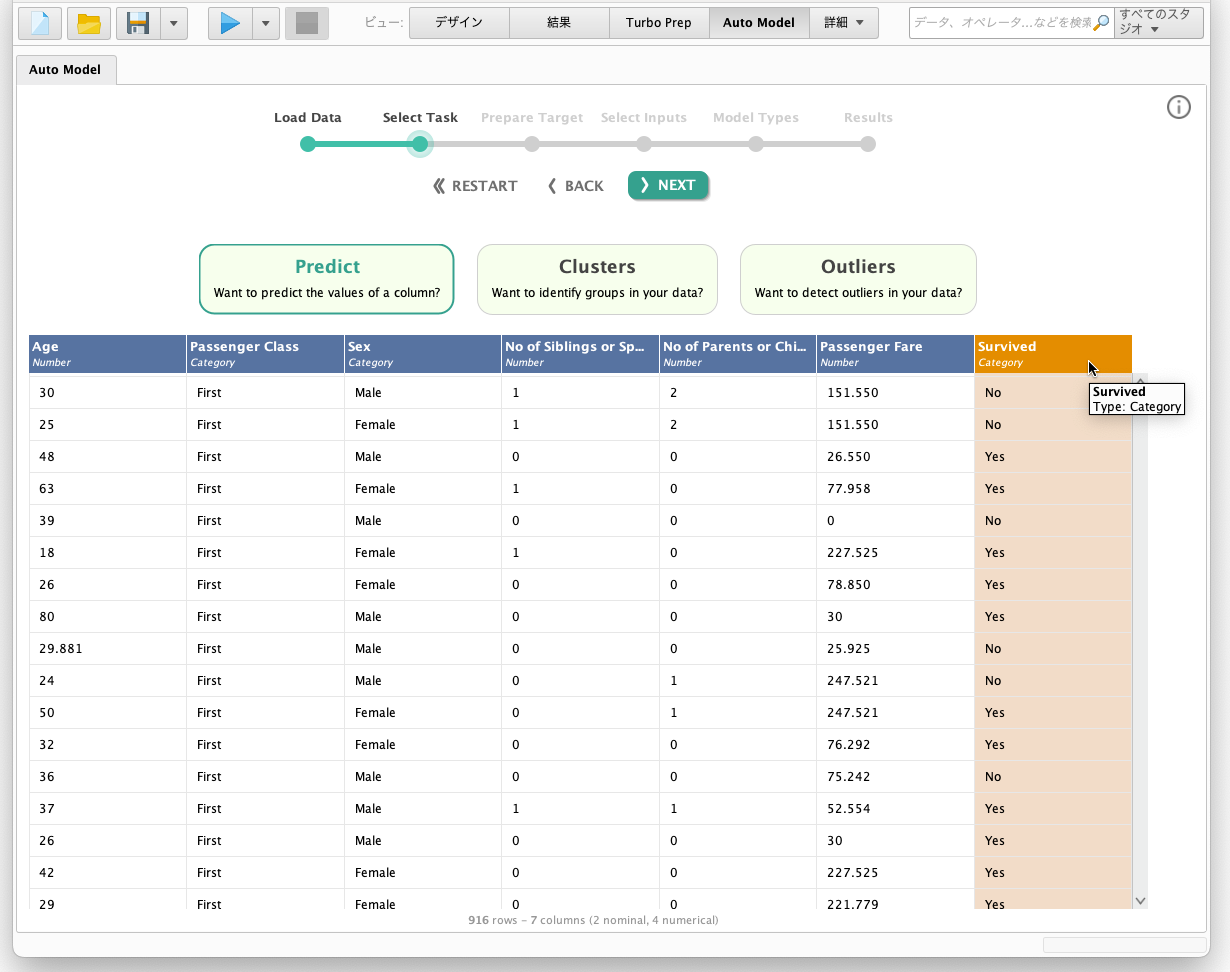Viewport: 1230px width, 972px height.
Task: Select the Age column header
Action: (107, 354)
